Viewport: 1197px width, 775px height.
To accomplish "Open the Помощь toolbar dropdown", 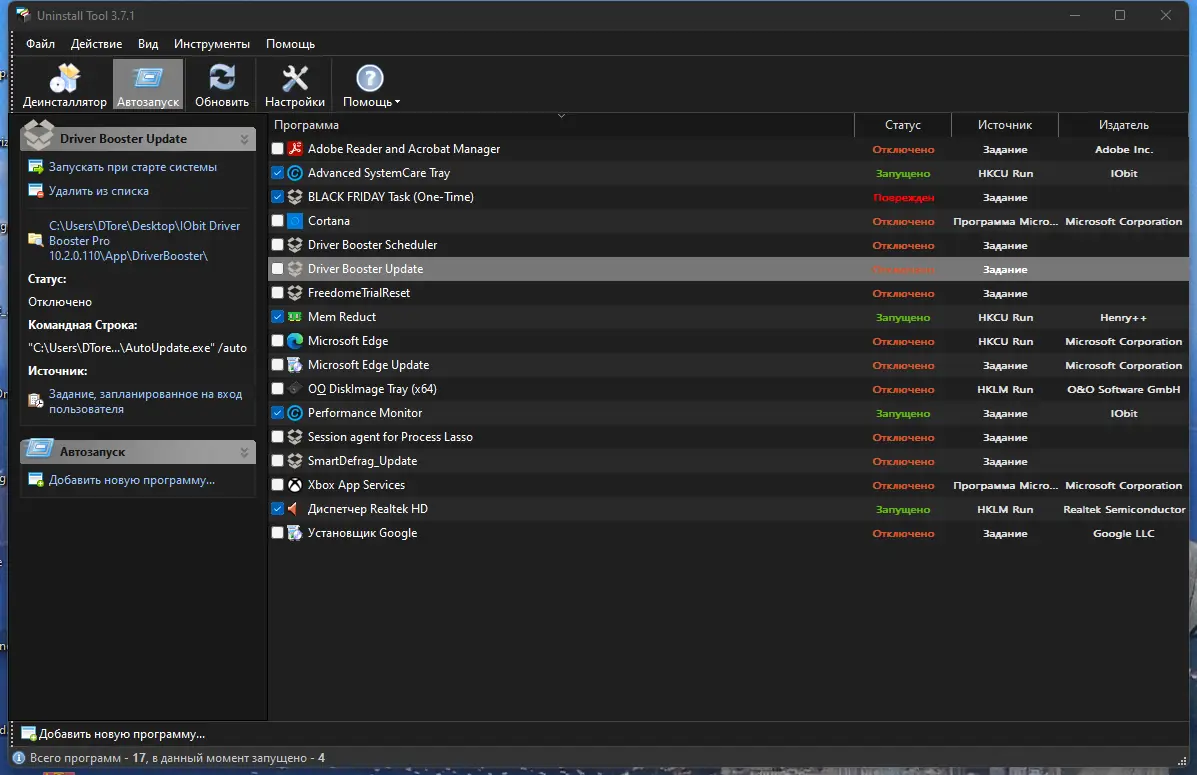I will click(x=370, y=85).
